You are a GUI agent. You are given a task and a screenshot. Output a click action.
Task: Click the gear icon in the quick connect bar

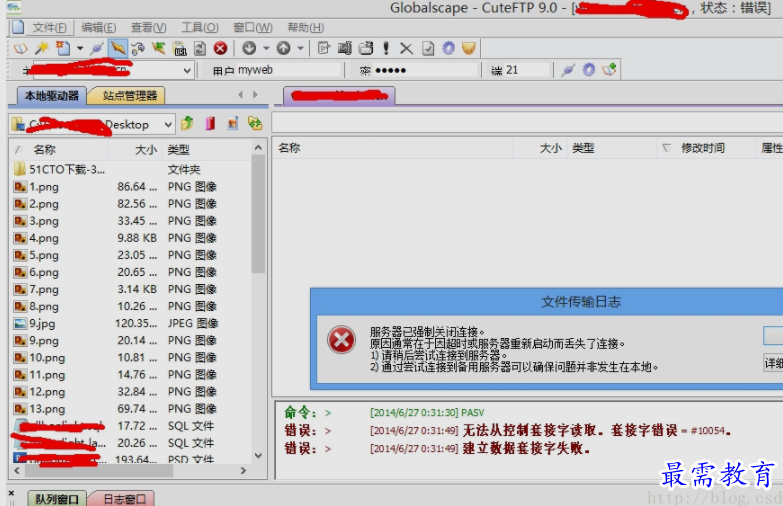[x=589, y=70]
